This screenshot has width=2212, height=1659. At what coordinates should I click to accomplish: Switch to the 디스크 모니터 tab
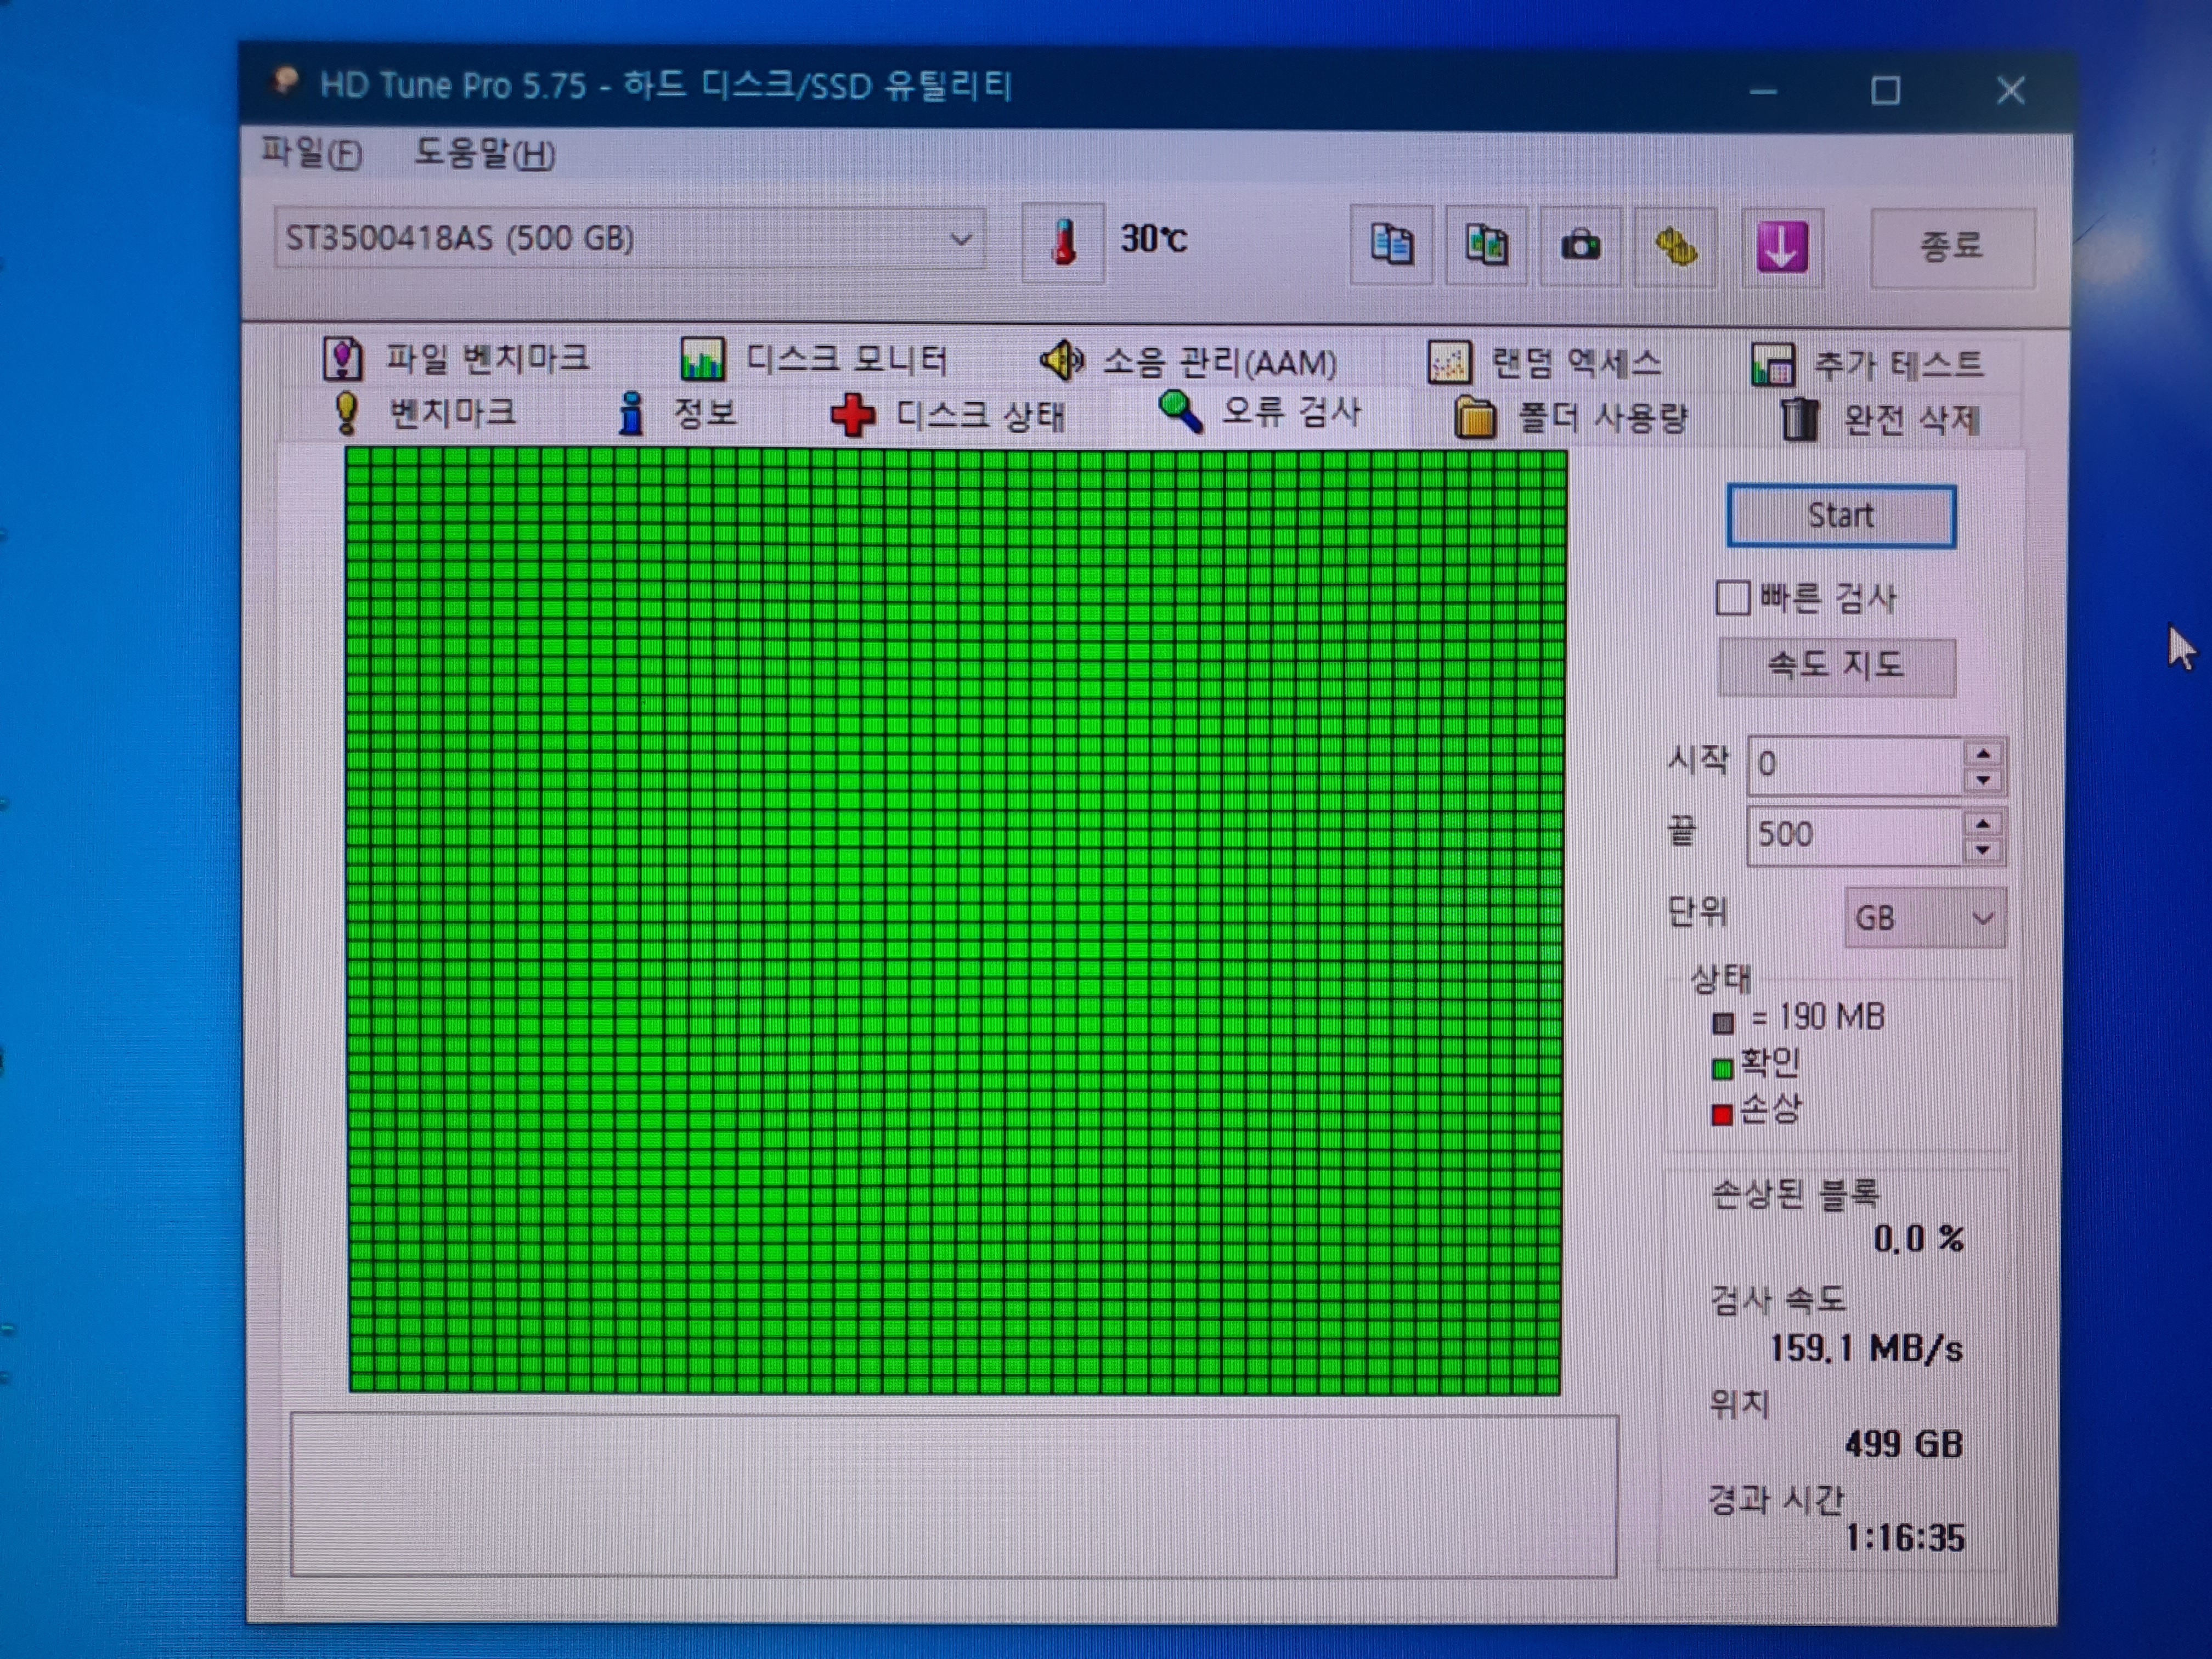click(x=814, y=359)
